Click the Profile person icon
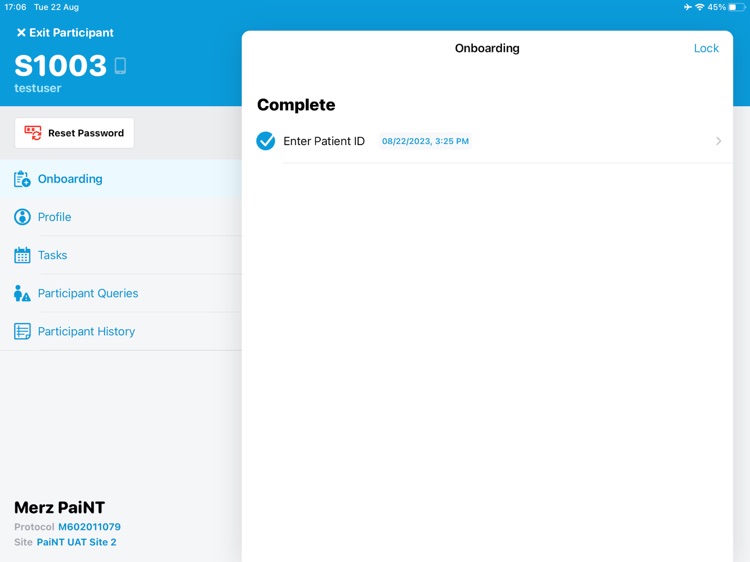The height and width of the screenshot is (562, 750). 22,217
